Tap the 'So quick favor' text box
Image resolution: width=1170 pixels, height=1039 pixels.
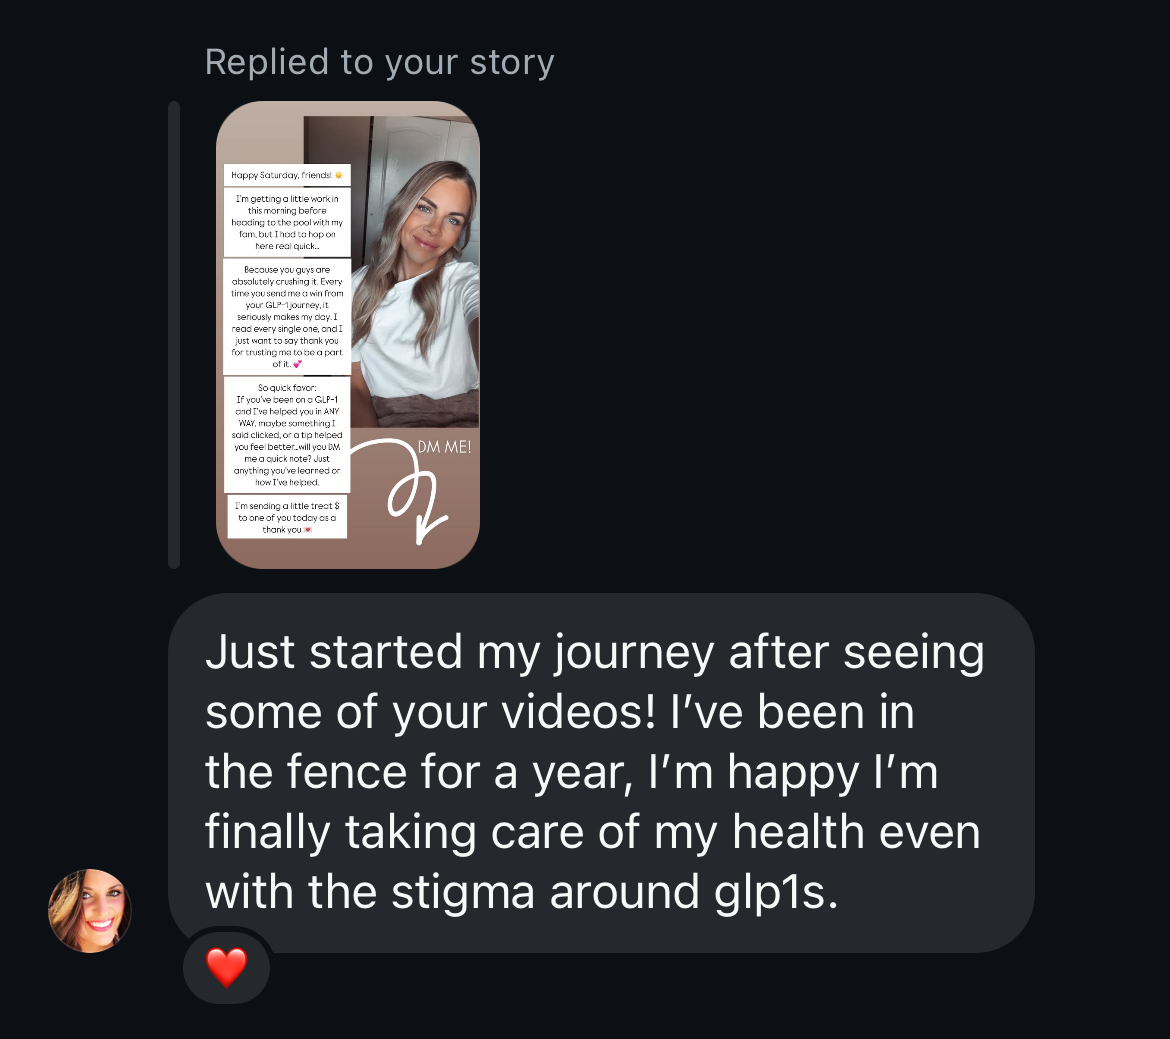pyautogui.click(x=287, y=435)
